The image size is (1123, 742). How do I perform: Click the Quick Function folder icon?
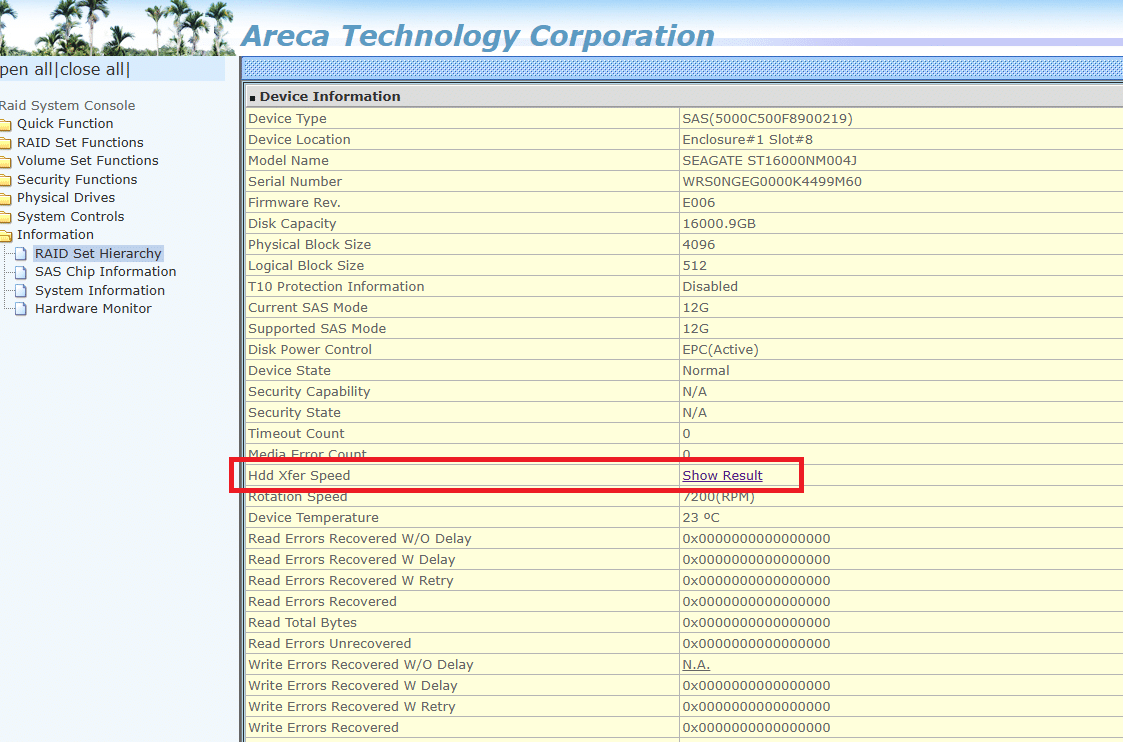(5, 124)
